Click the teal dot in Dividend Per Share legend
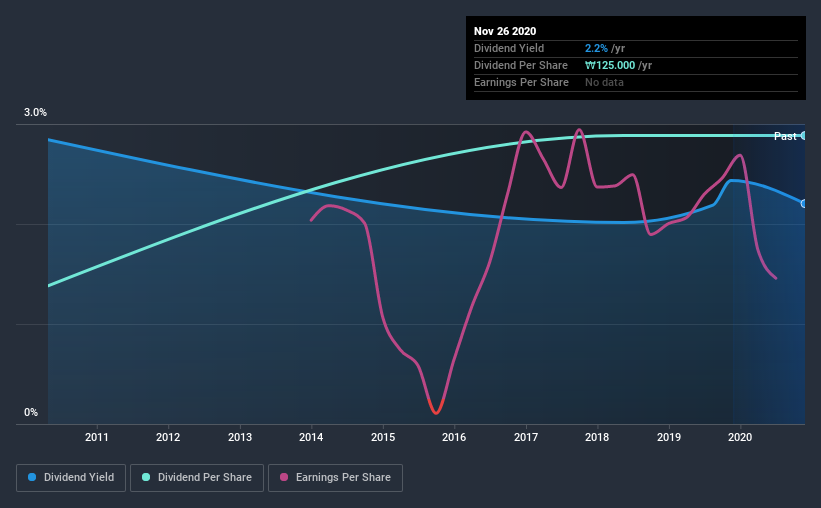Screen dimensions: 821x508 click(148, 478)
